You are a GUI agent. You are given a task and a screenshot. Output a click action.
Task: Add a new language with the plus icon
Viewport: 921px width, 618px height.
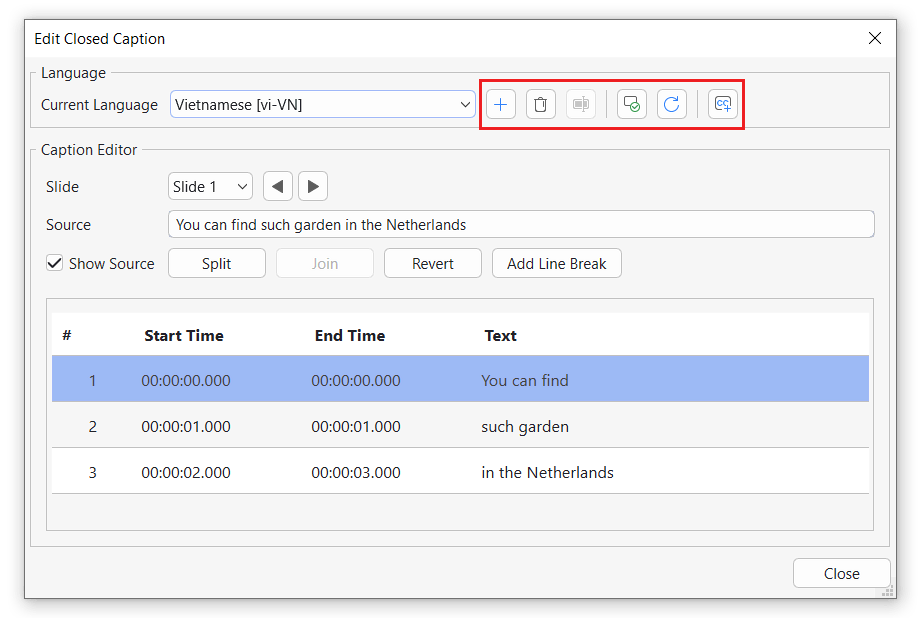pyautogui.click(x=500, y=103)
